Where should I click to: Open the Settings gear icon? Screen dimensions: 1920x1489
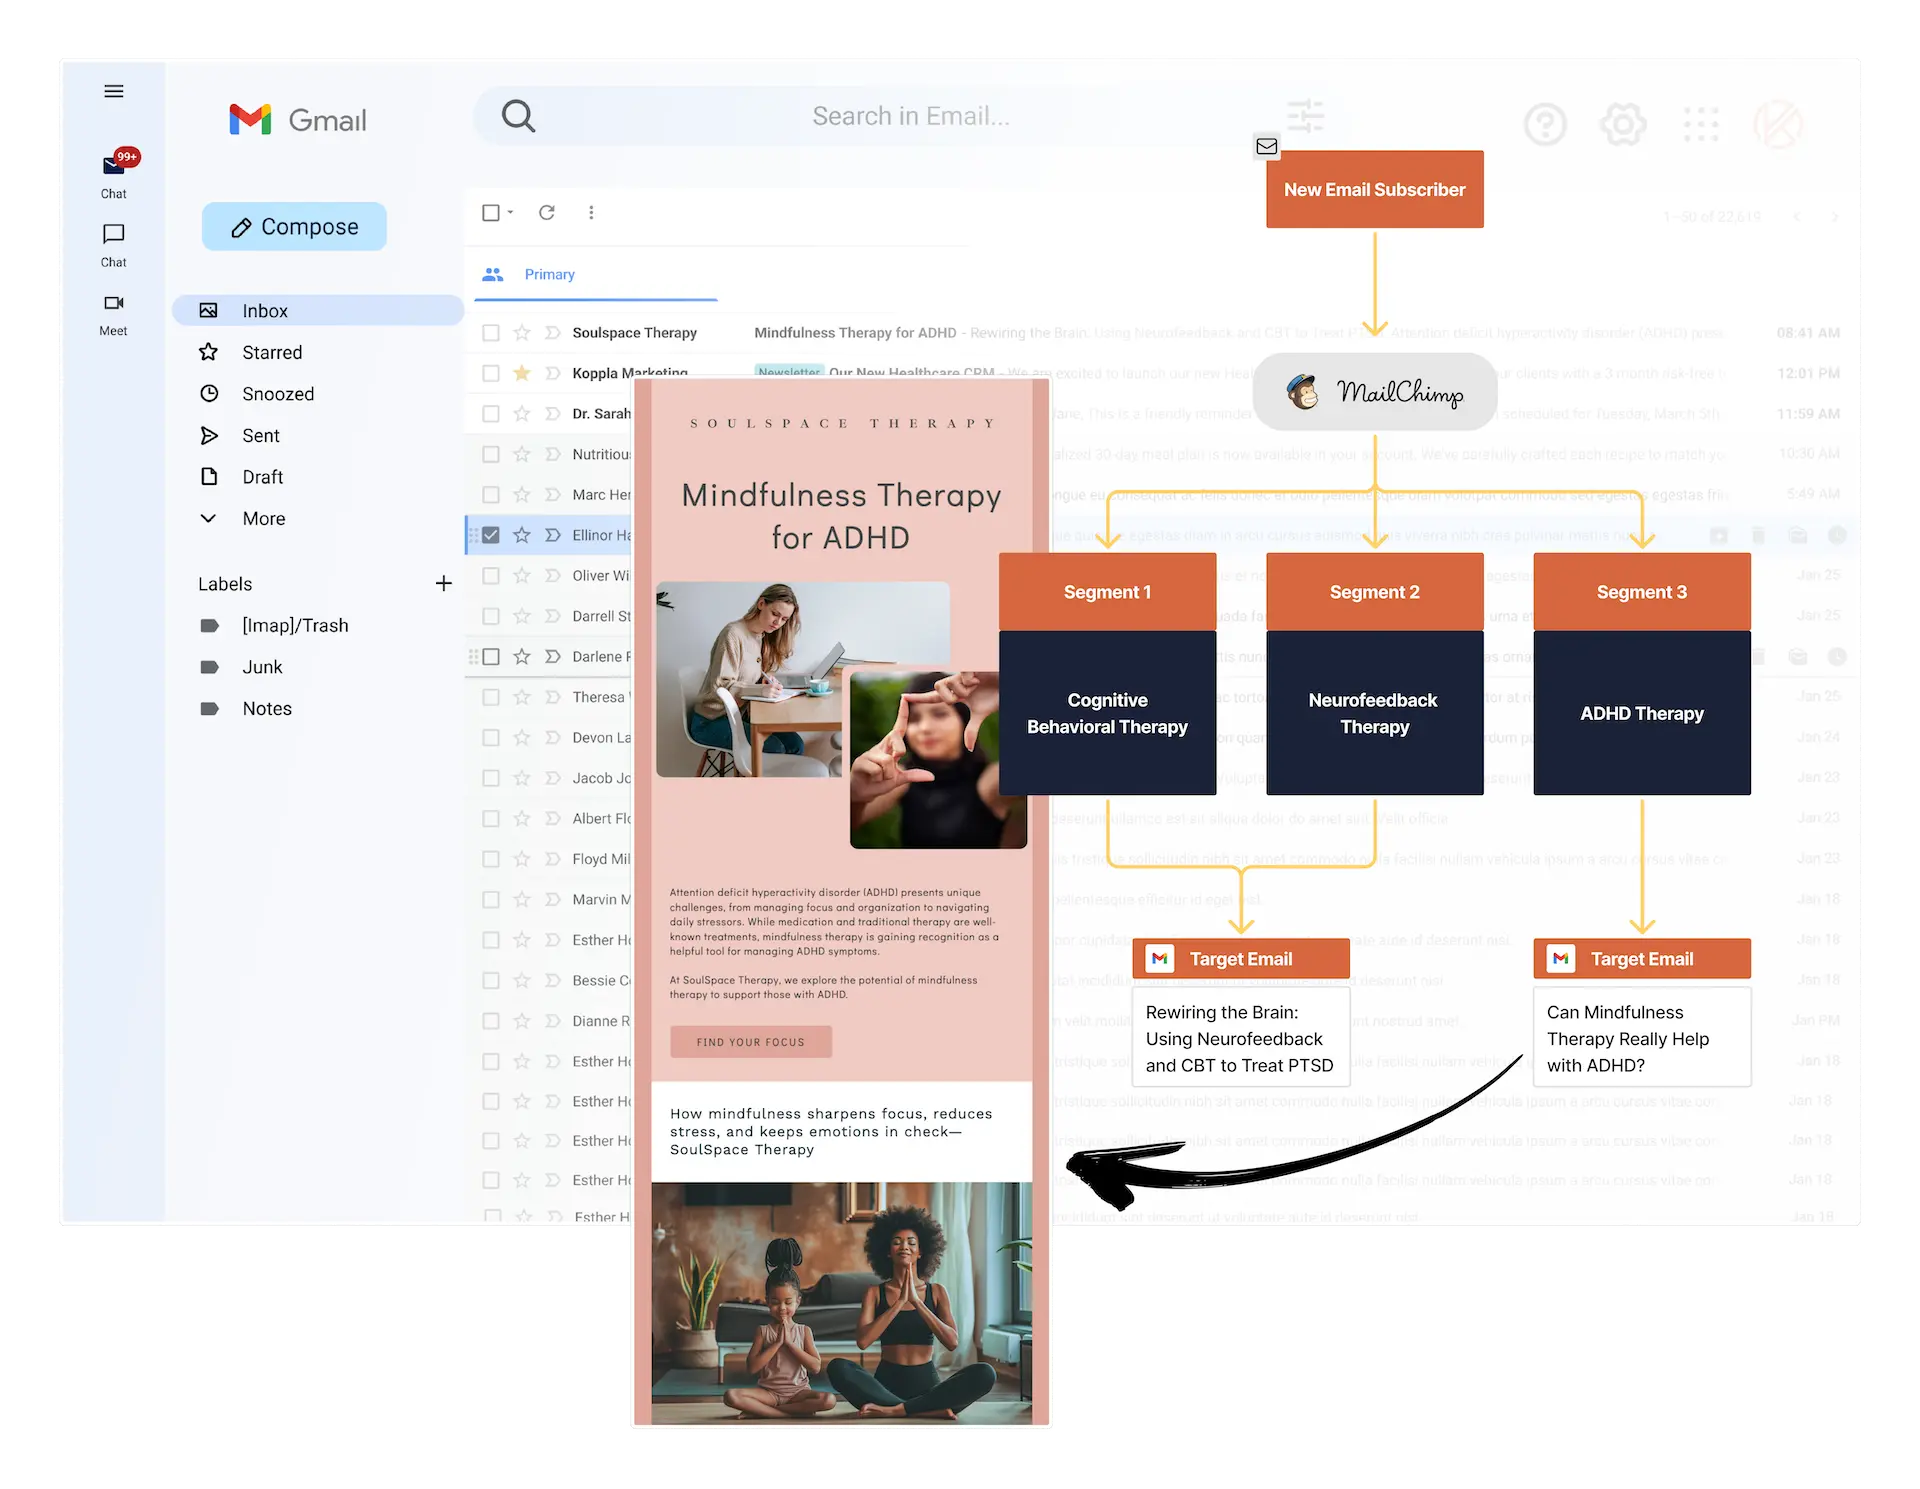[x=1623, y=125]
